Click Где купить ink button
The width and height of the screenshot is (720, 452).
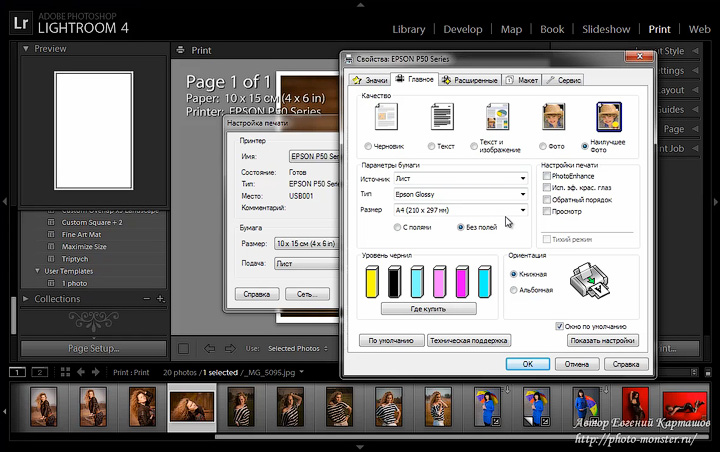[x=428, y=309]
